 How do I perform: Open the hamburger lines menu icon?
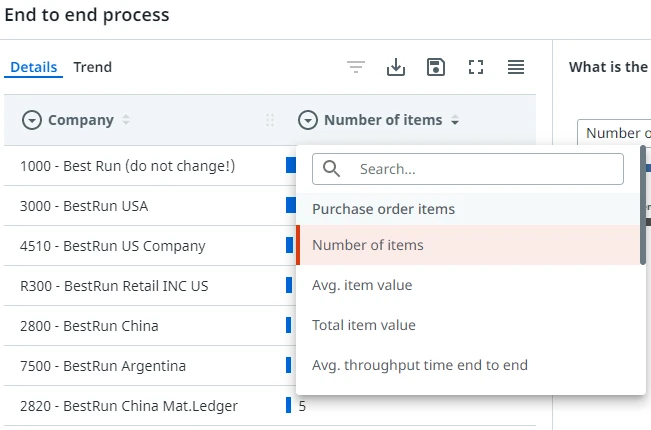point(516,67)
